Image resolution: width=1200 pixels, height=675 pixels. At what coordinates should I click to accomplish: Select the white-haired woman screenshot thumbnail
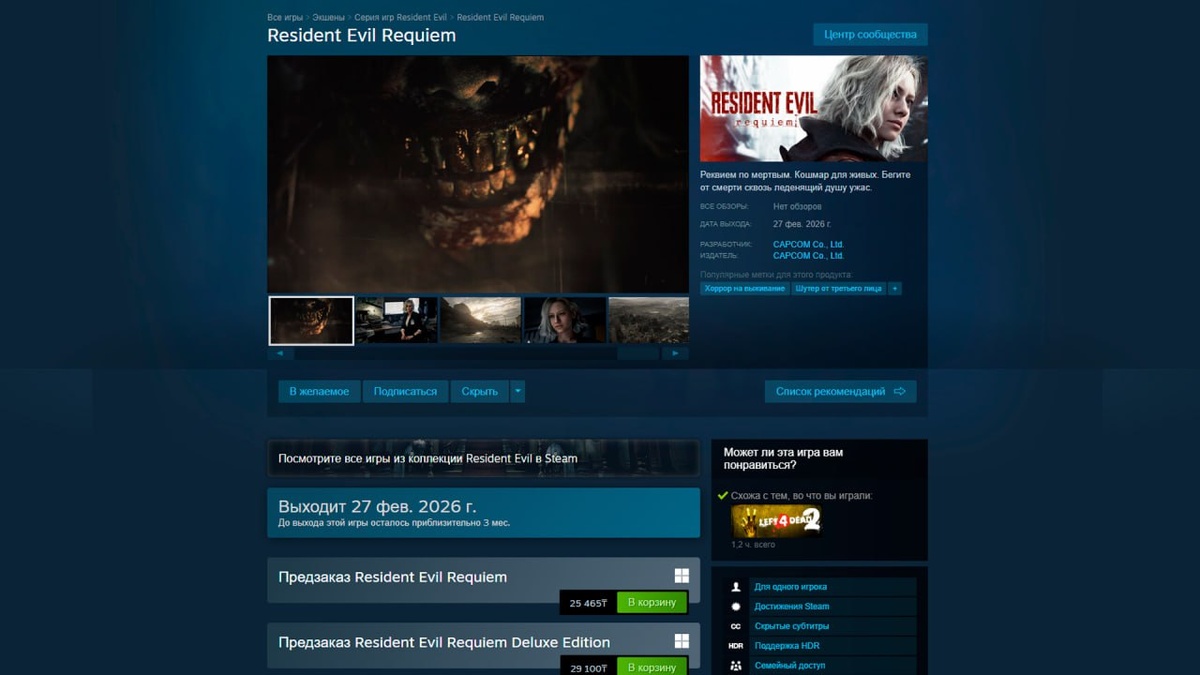pyautogui.click(x=564, y=321)
